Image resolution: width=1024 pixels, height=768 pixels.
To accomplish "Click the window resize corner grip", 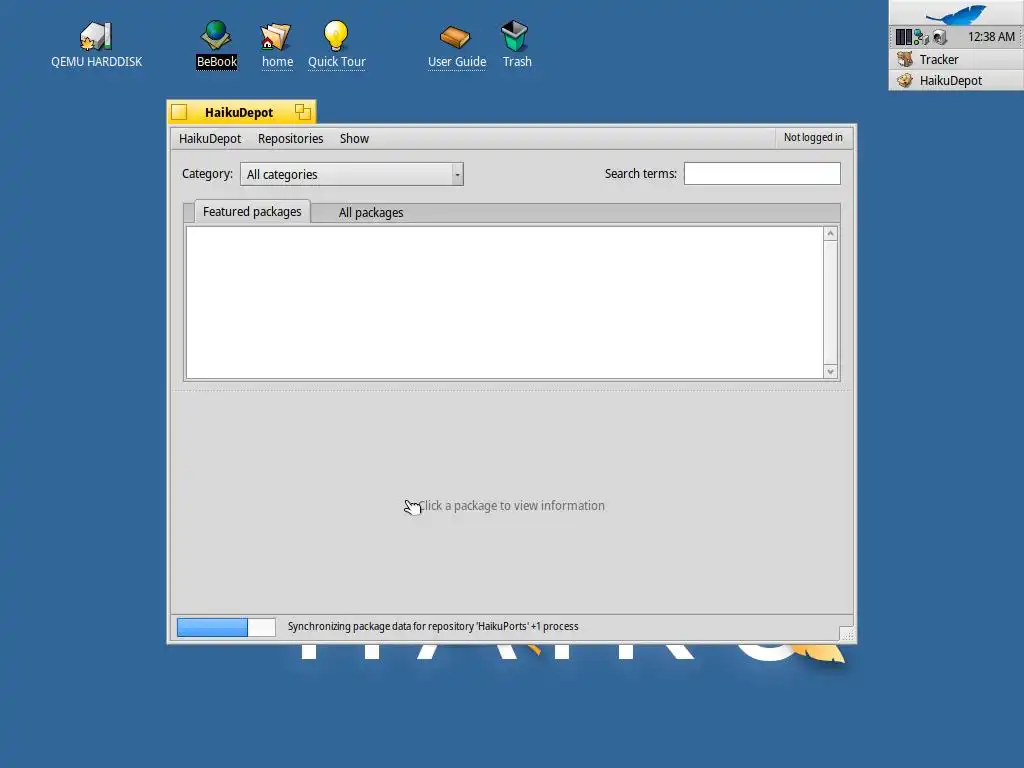I will [846, 633].
